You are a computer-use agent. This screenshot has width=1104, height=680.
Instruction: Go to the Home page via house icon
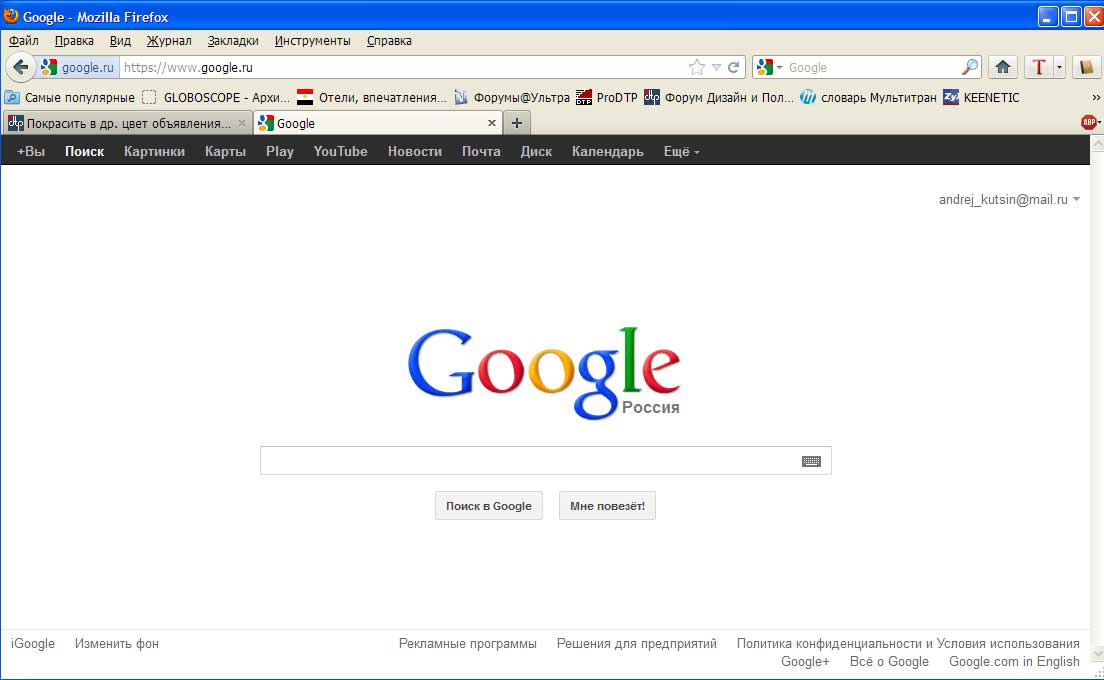tap(1003, 68)
